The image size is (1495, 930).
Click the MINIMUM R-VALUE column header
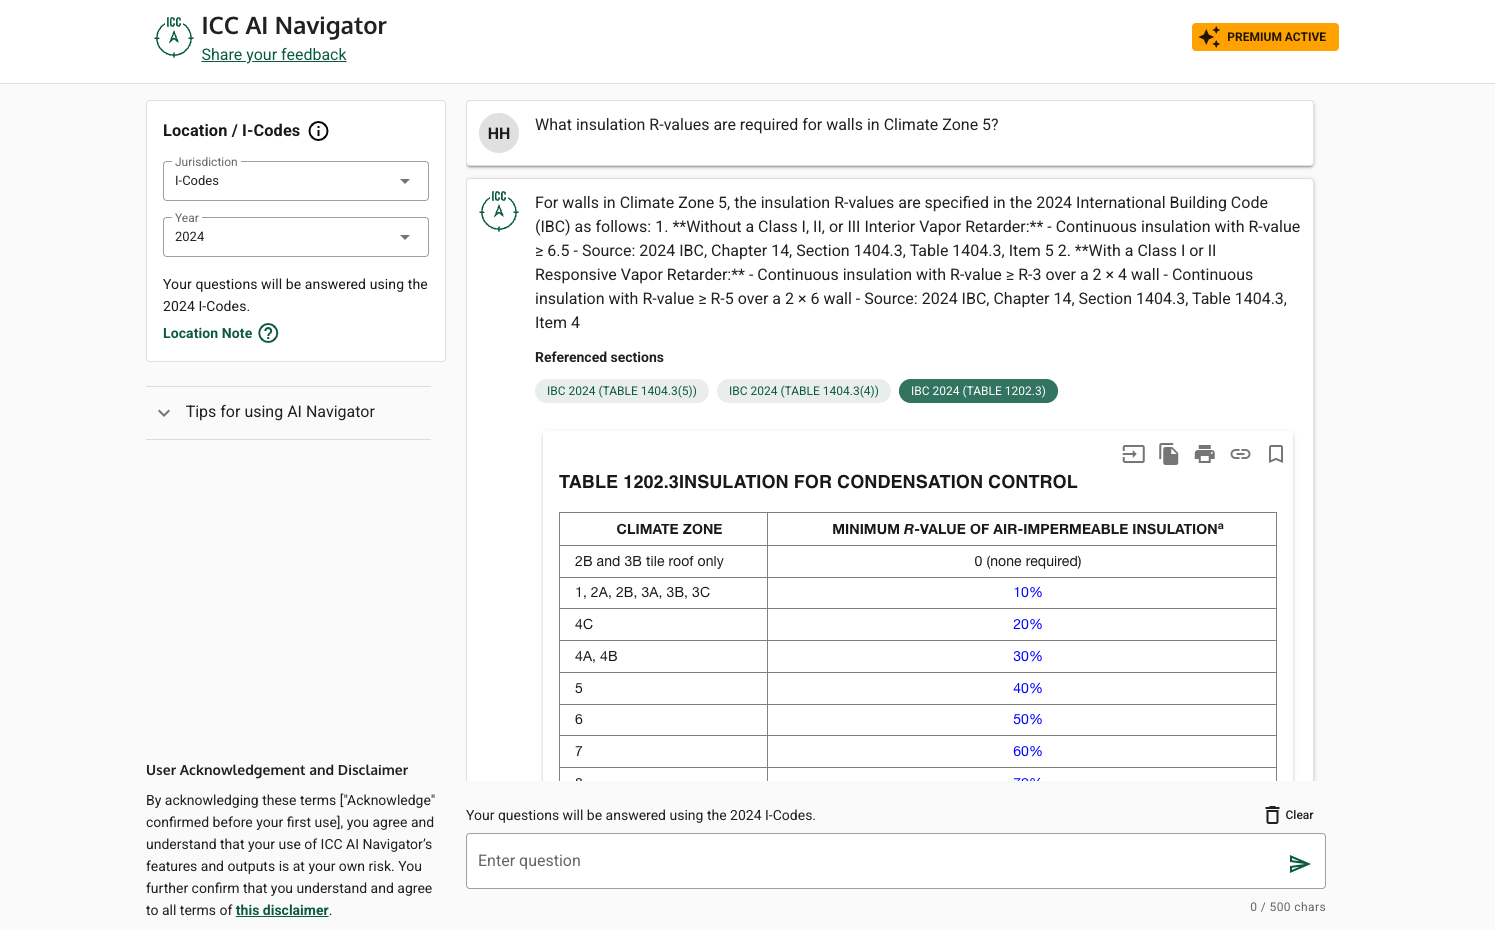[1022, 529]
